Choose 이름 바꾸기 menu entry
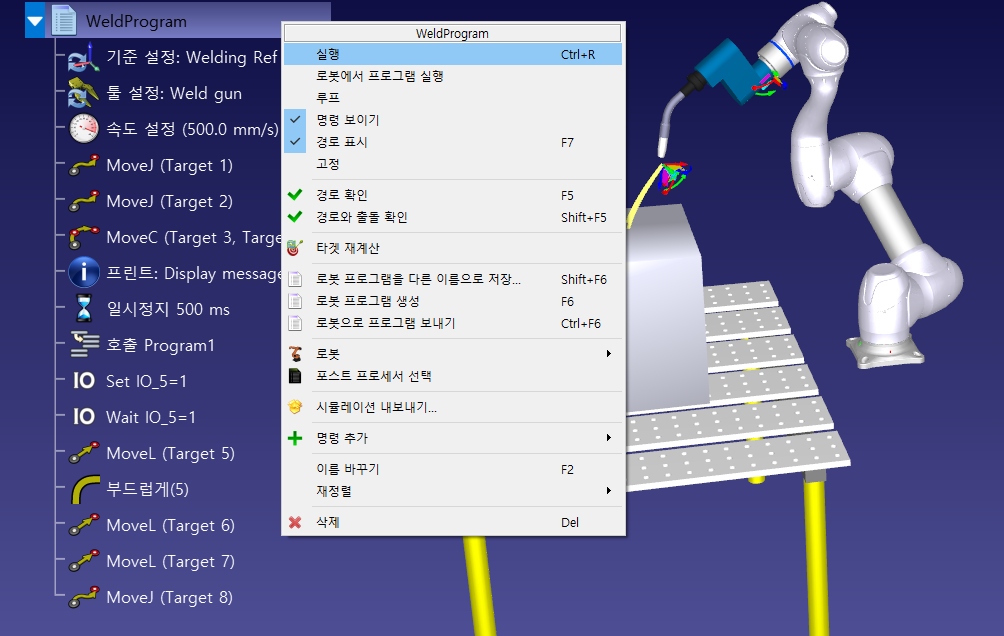The image size is (1004, 636). click(453, 469)
